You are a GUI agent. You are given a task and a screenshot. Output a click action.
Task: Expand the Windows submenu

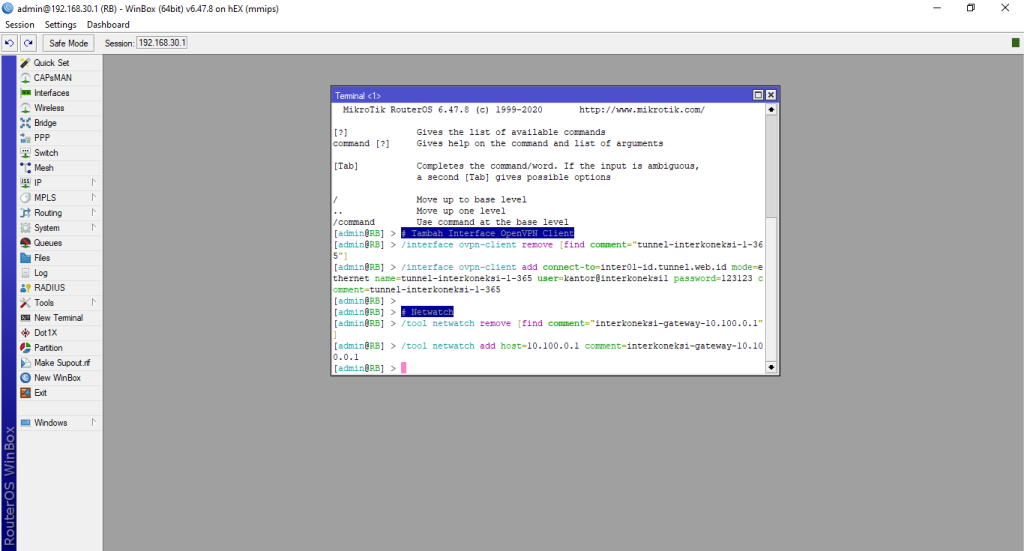click(93, 423)
